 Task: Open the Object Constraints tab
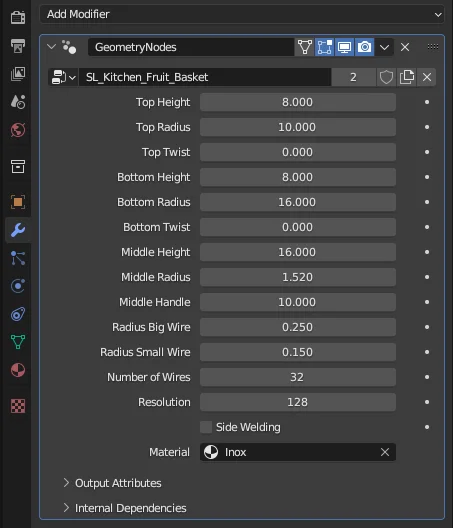18,314
